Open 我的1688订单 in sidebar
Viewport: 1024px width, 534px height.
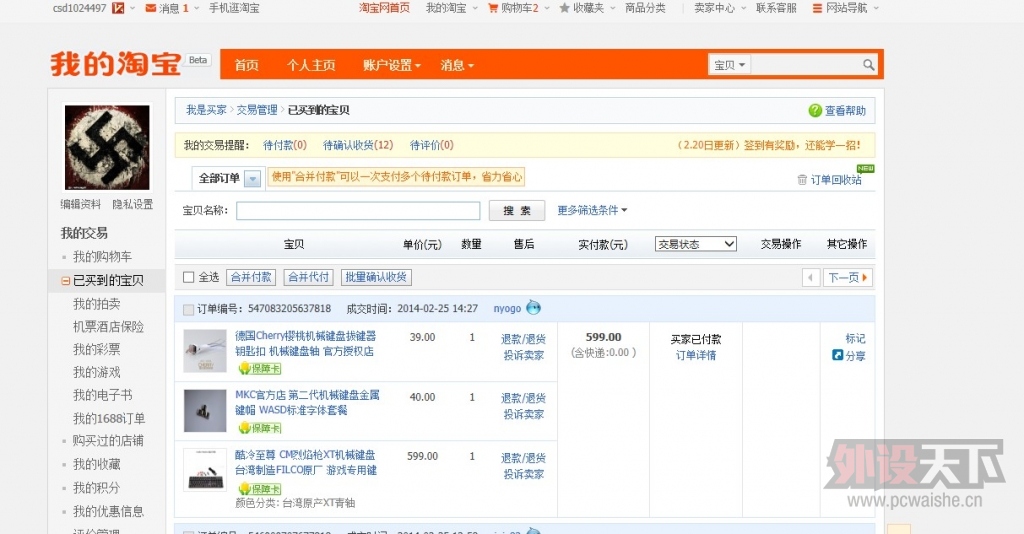109,418
